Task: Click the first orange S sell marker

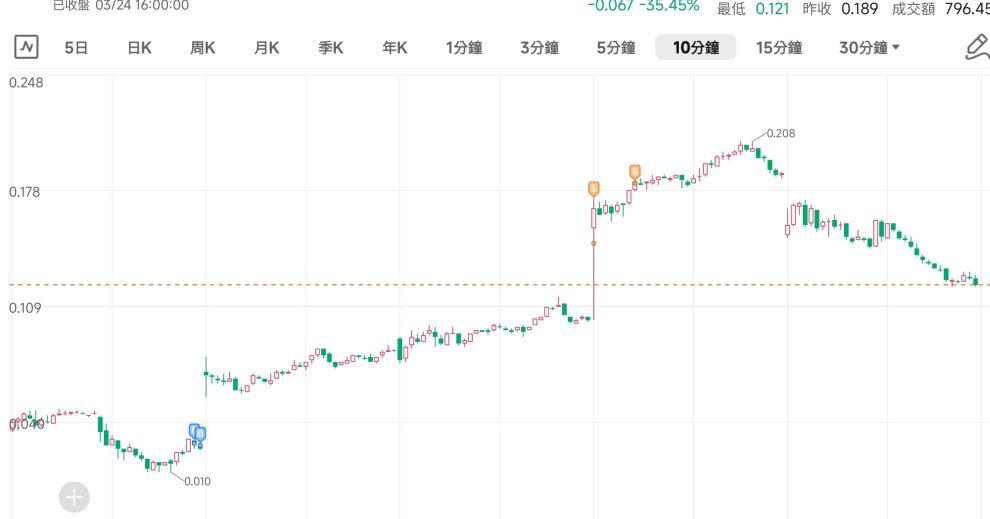Action: pyautogui.click(x=593, y=188)
